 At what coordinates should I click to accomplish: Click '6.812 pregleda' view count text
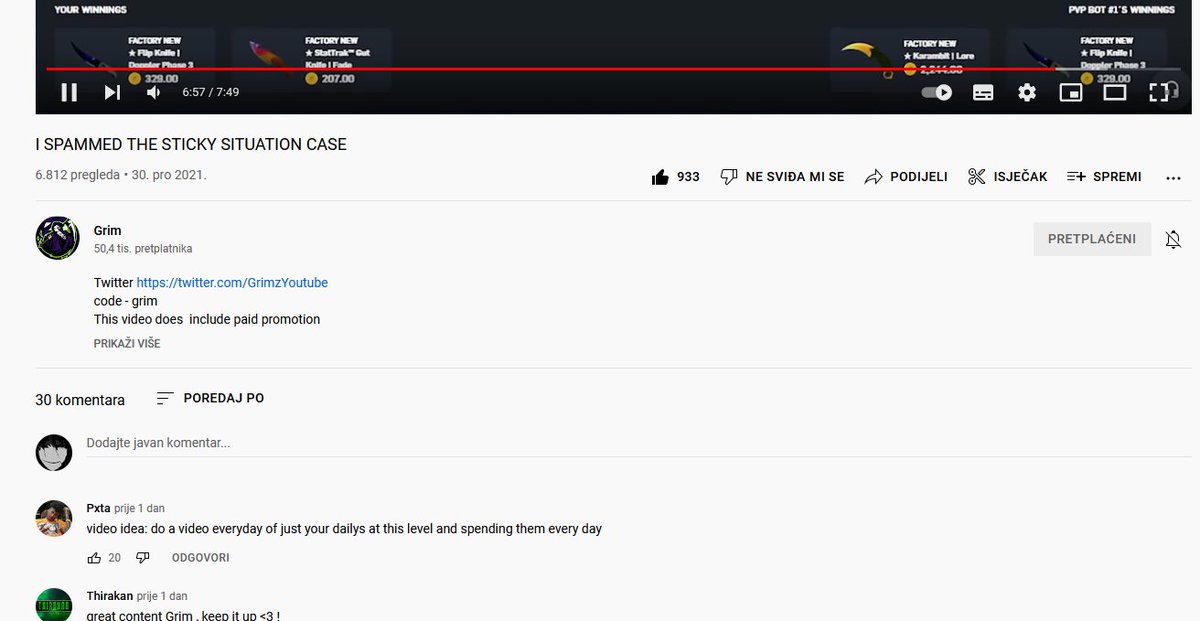pos(78,174)
